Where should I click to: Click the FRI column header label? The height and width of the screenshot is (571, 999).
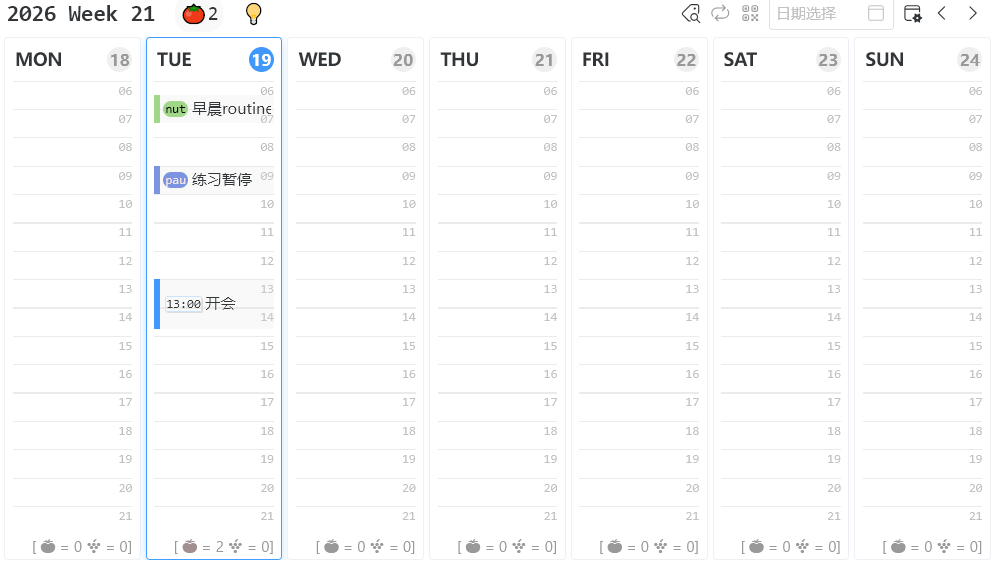(596, 60)
